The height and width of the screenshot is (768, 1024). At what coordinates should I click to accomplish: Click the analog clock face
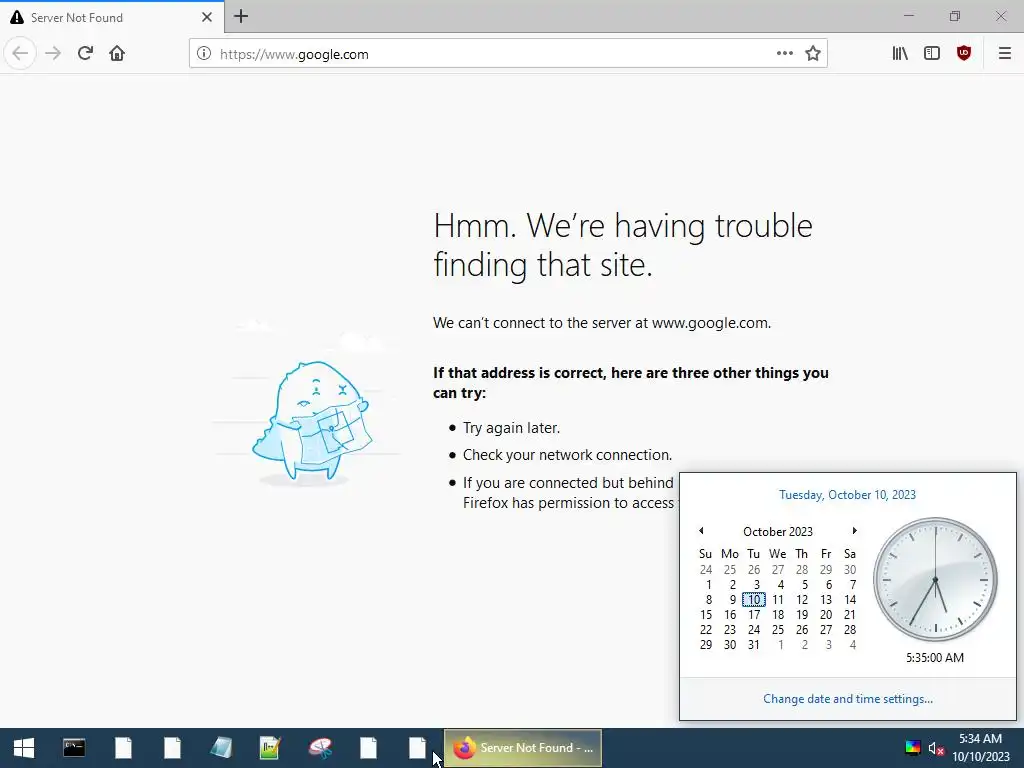pos(935,579)
